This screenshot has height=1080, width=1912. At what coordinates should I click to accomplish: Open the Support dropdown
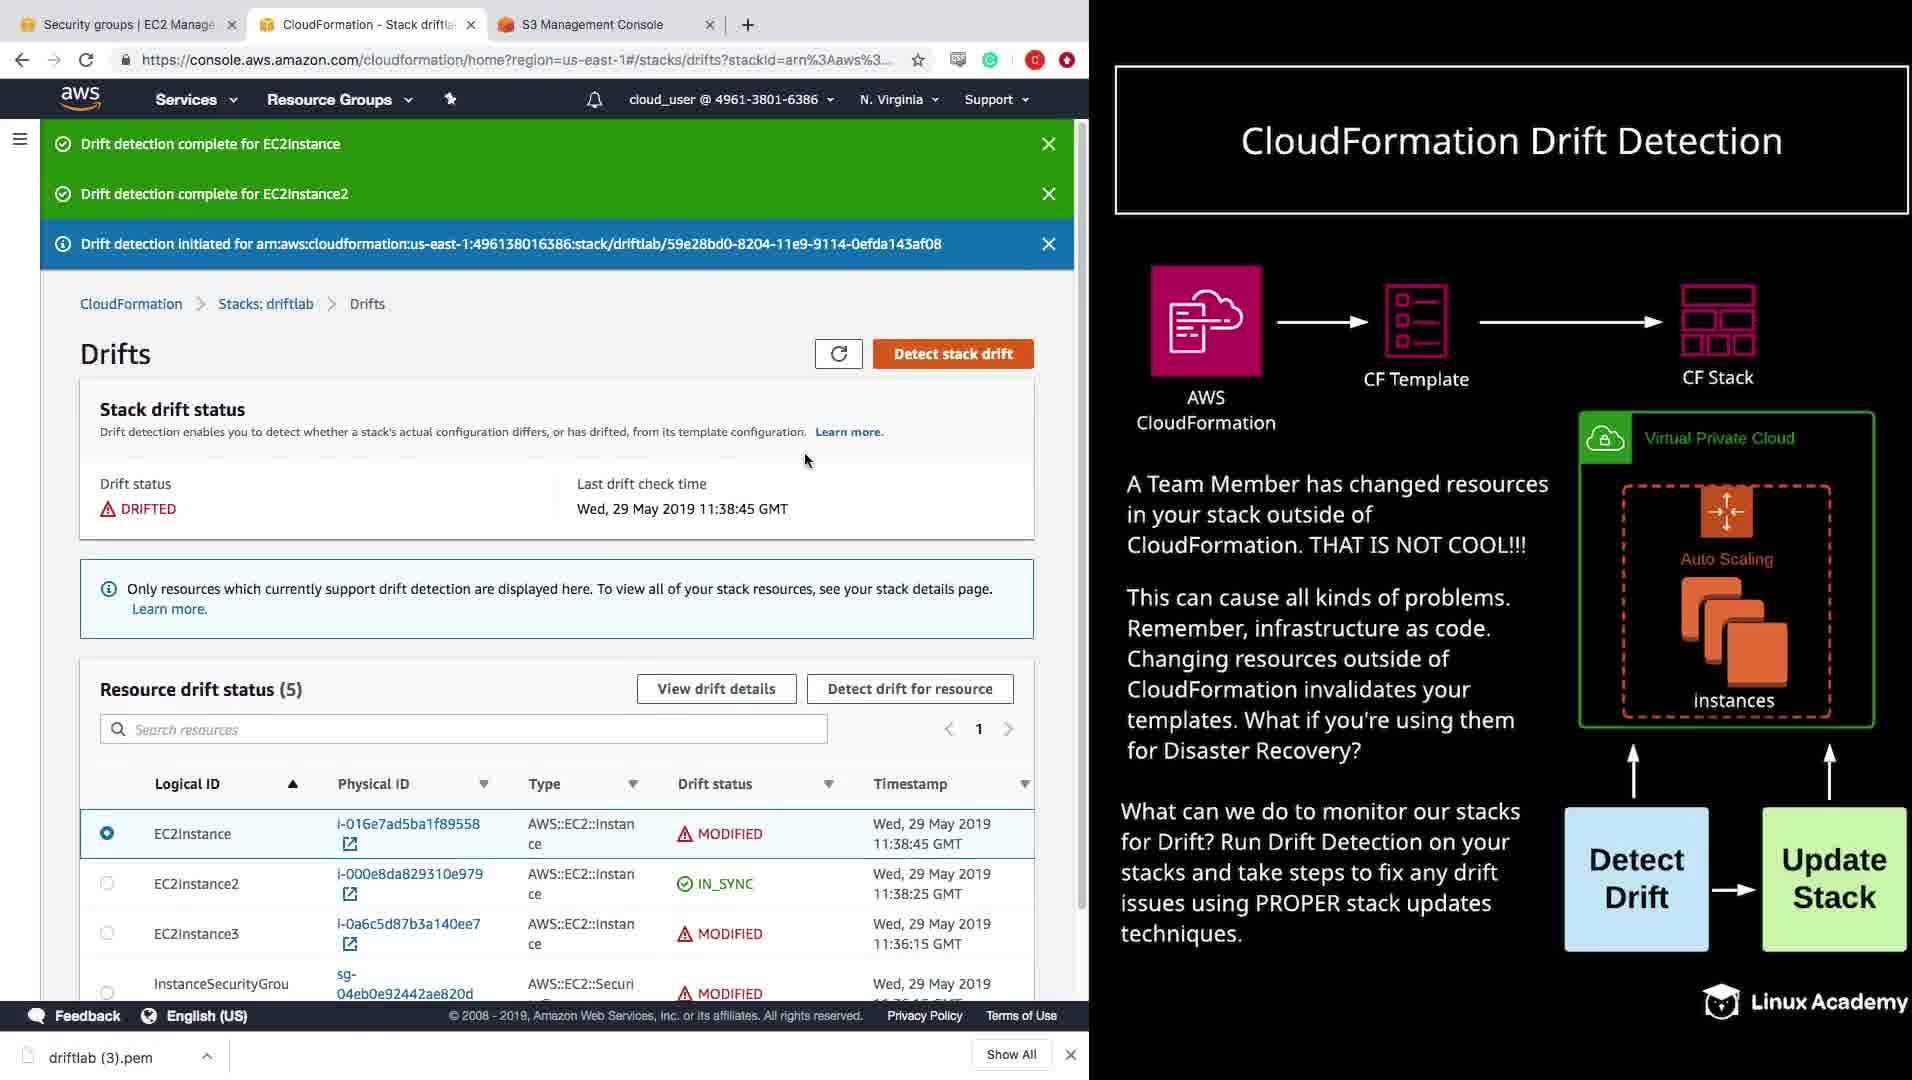pos(996,100)
